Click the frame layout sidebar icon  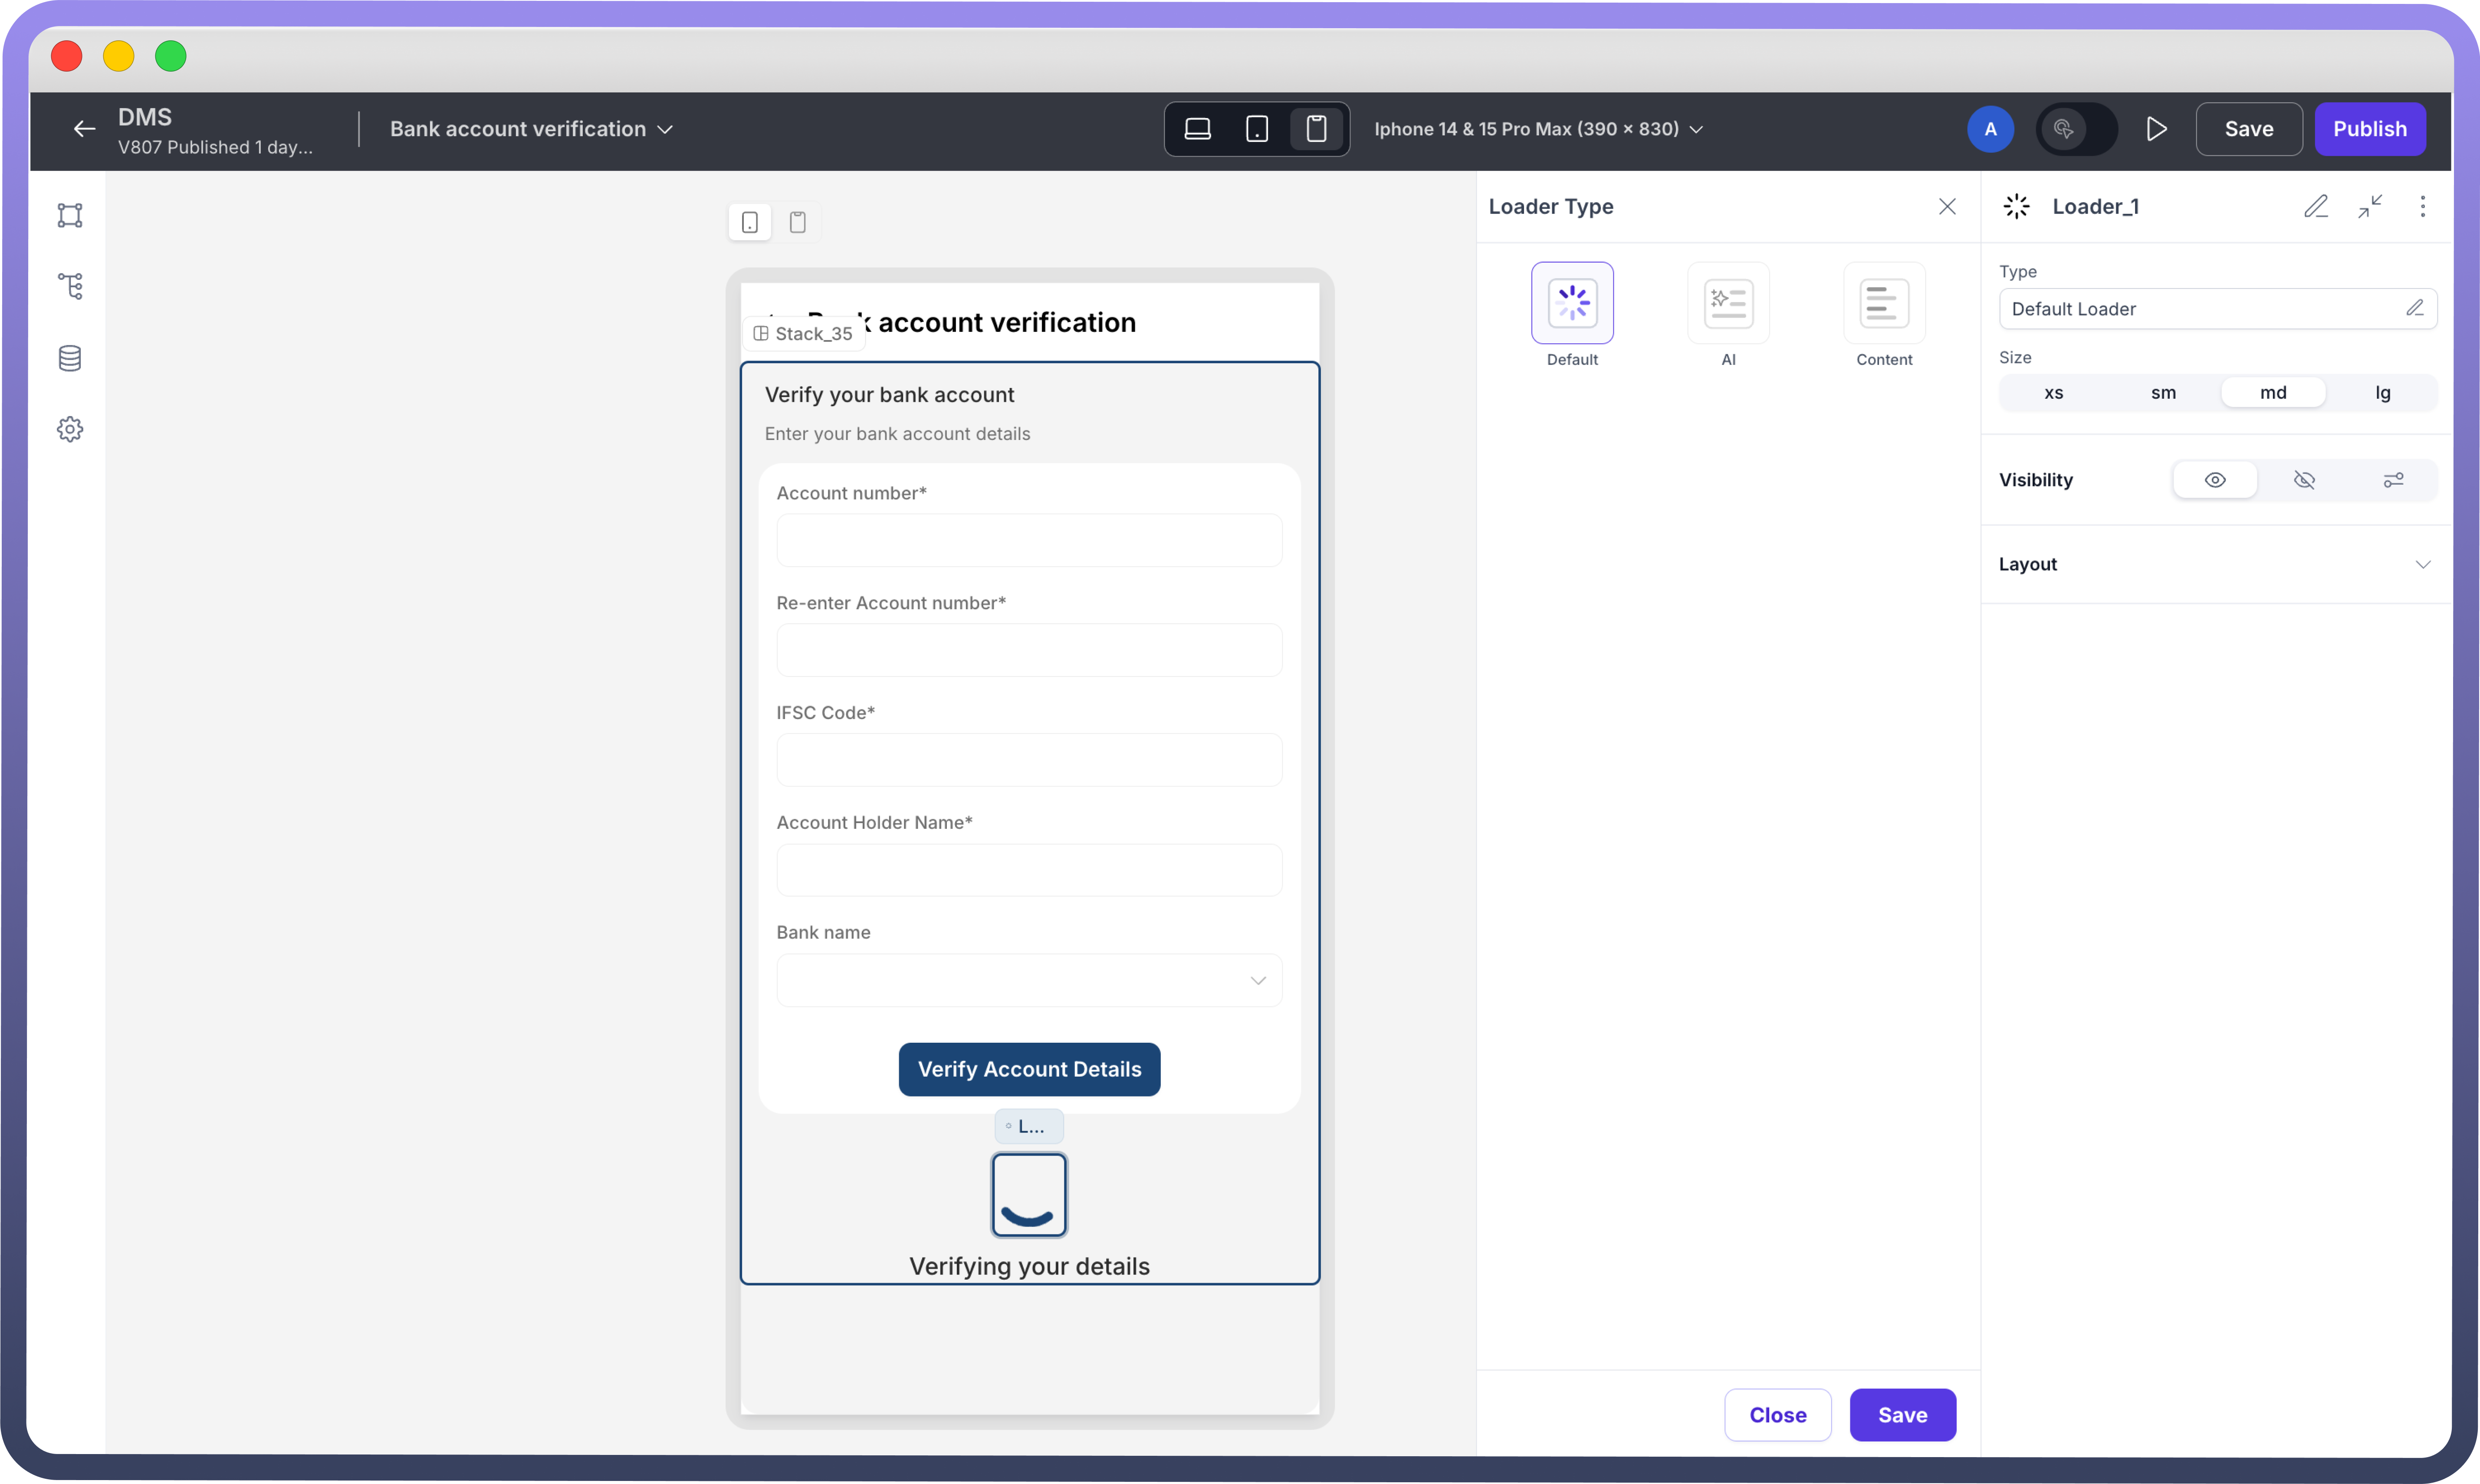[x=70, y=215]
